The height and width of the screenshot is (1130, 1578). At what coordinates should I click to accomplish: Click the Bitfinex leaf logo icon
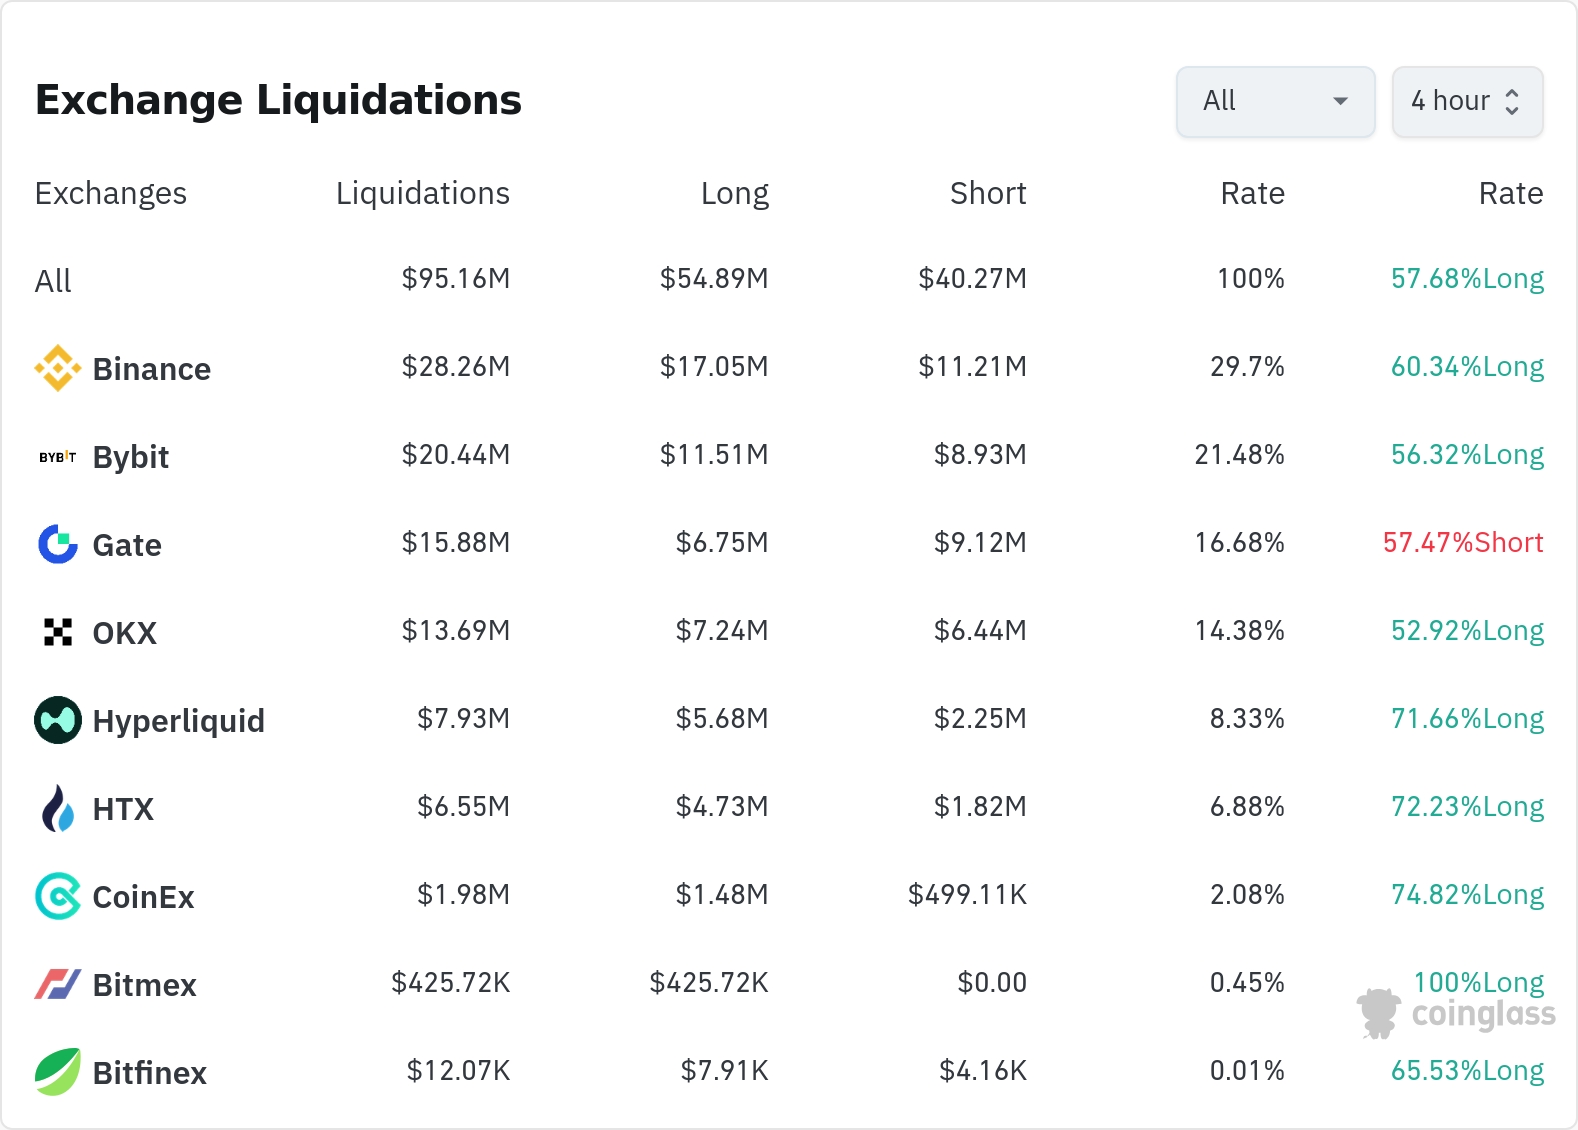pos(58,1072)
